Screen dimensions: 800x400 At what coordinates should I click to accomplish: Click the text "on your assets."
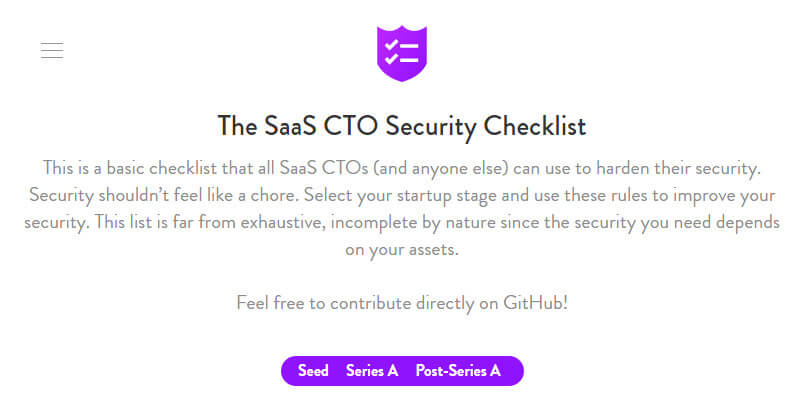[x=401, y=250]
